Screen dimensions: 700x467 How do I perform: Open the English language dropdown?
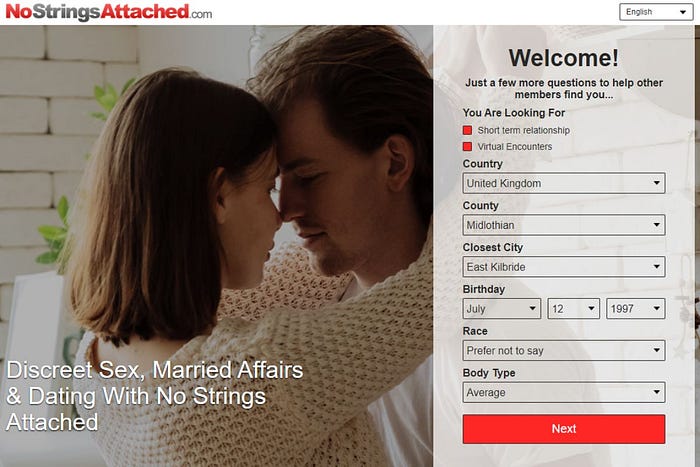click(656, 12)
